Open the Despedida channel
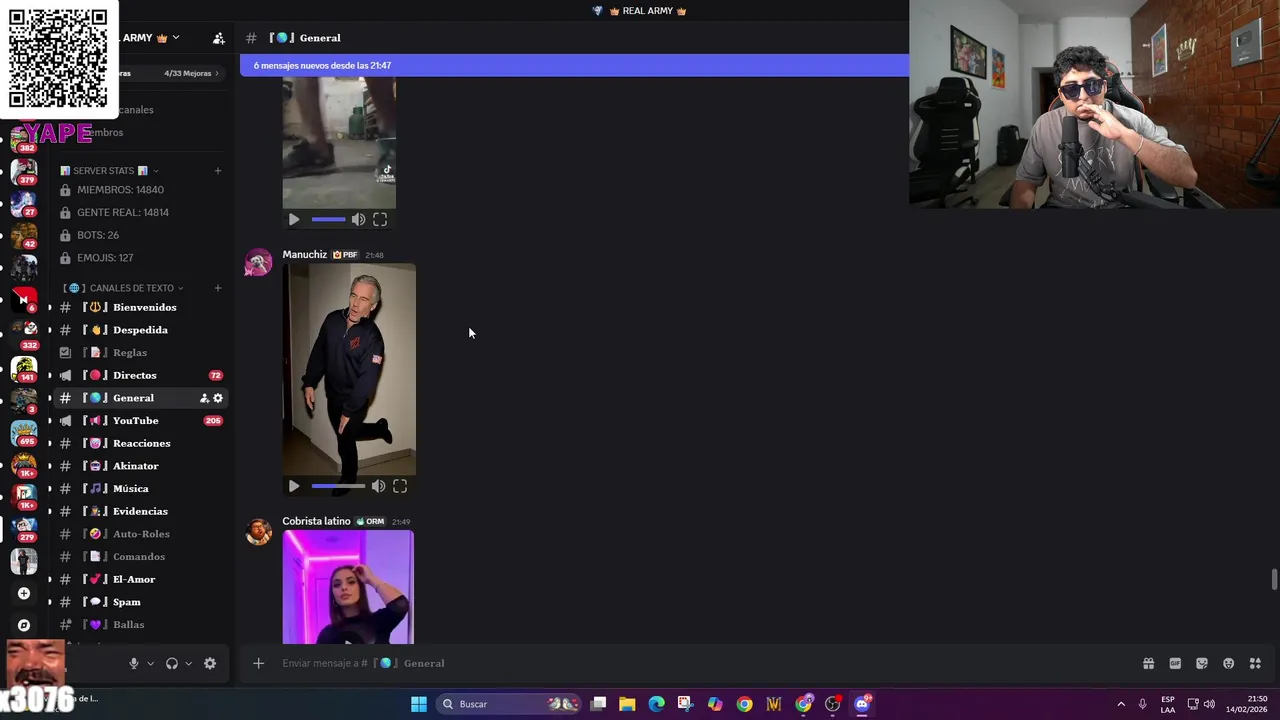Image resolution: width=1280 pixels, height=720 pixels. [x=138, y=330]
